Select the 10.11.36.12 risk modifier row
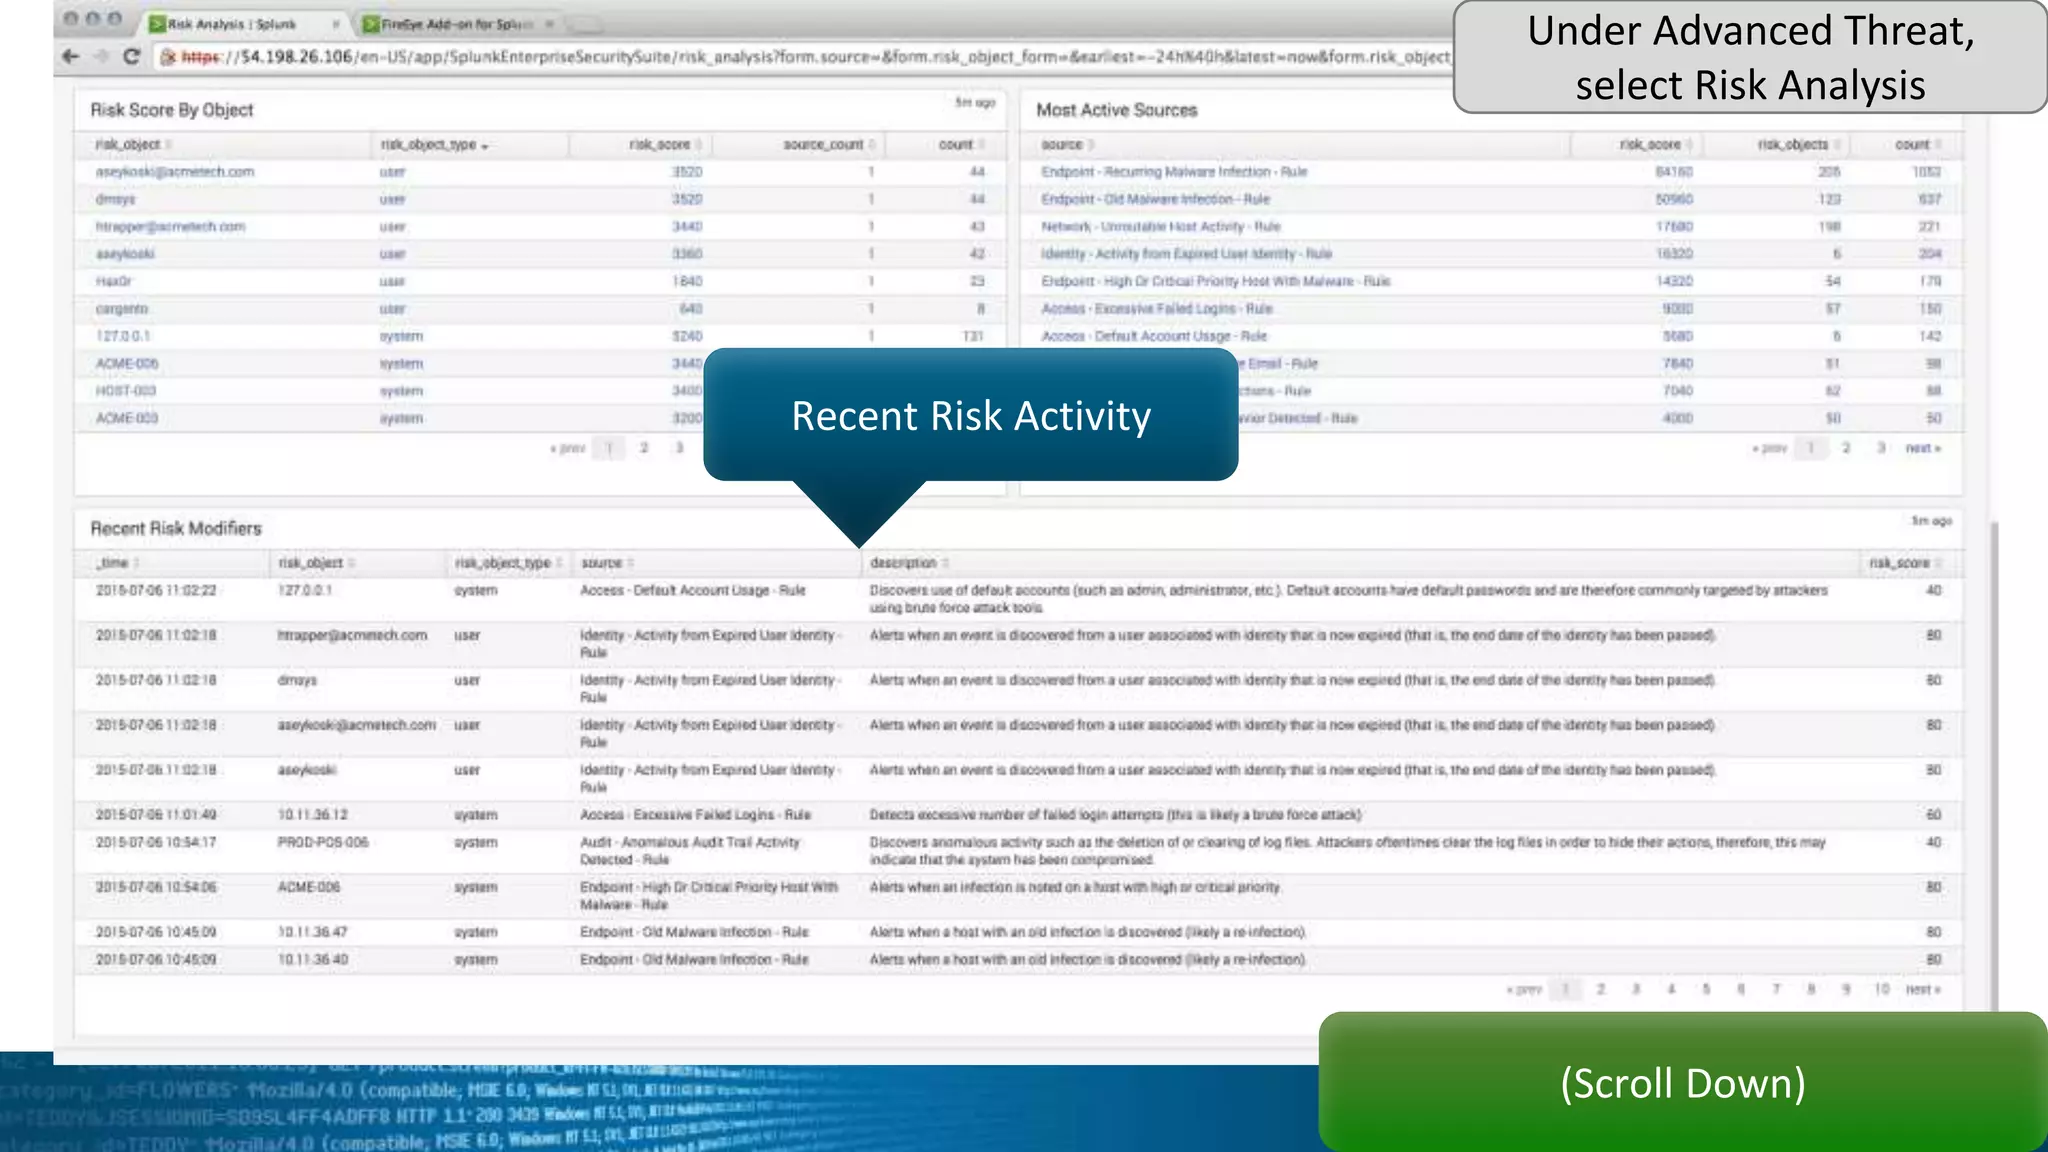Image resolution: width=2048 pixels, height=1152 pixels. (1018, 815)
